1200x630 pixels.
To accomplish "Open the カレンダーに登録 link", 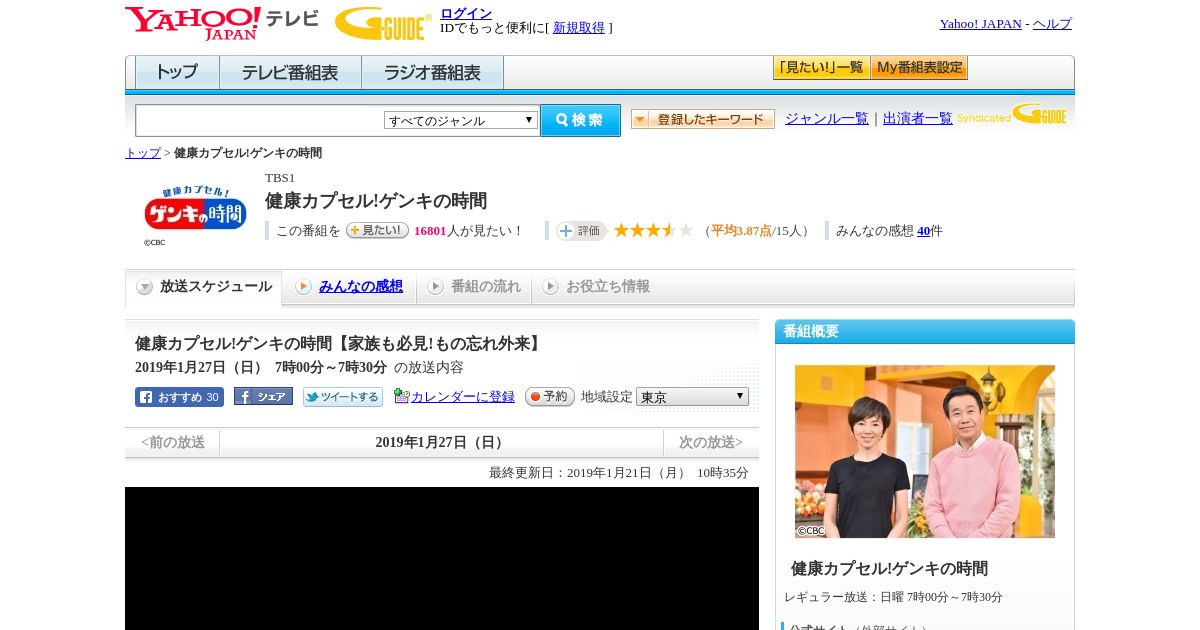I will click(x=463, y=397).
